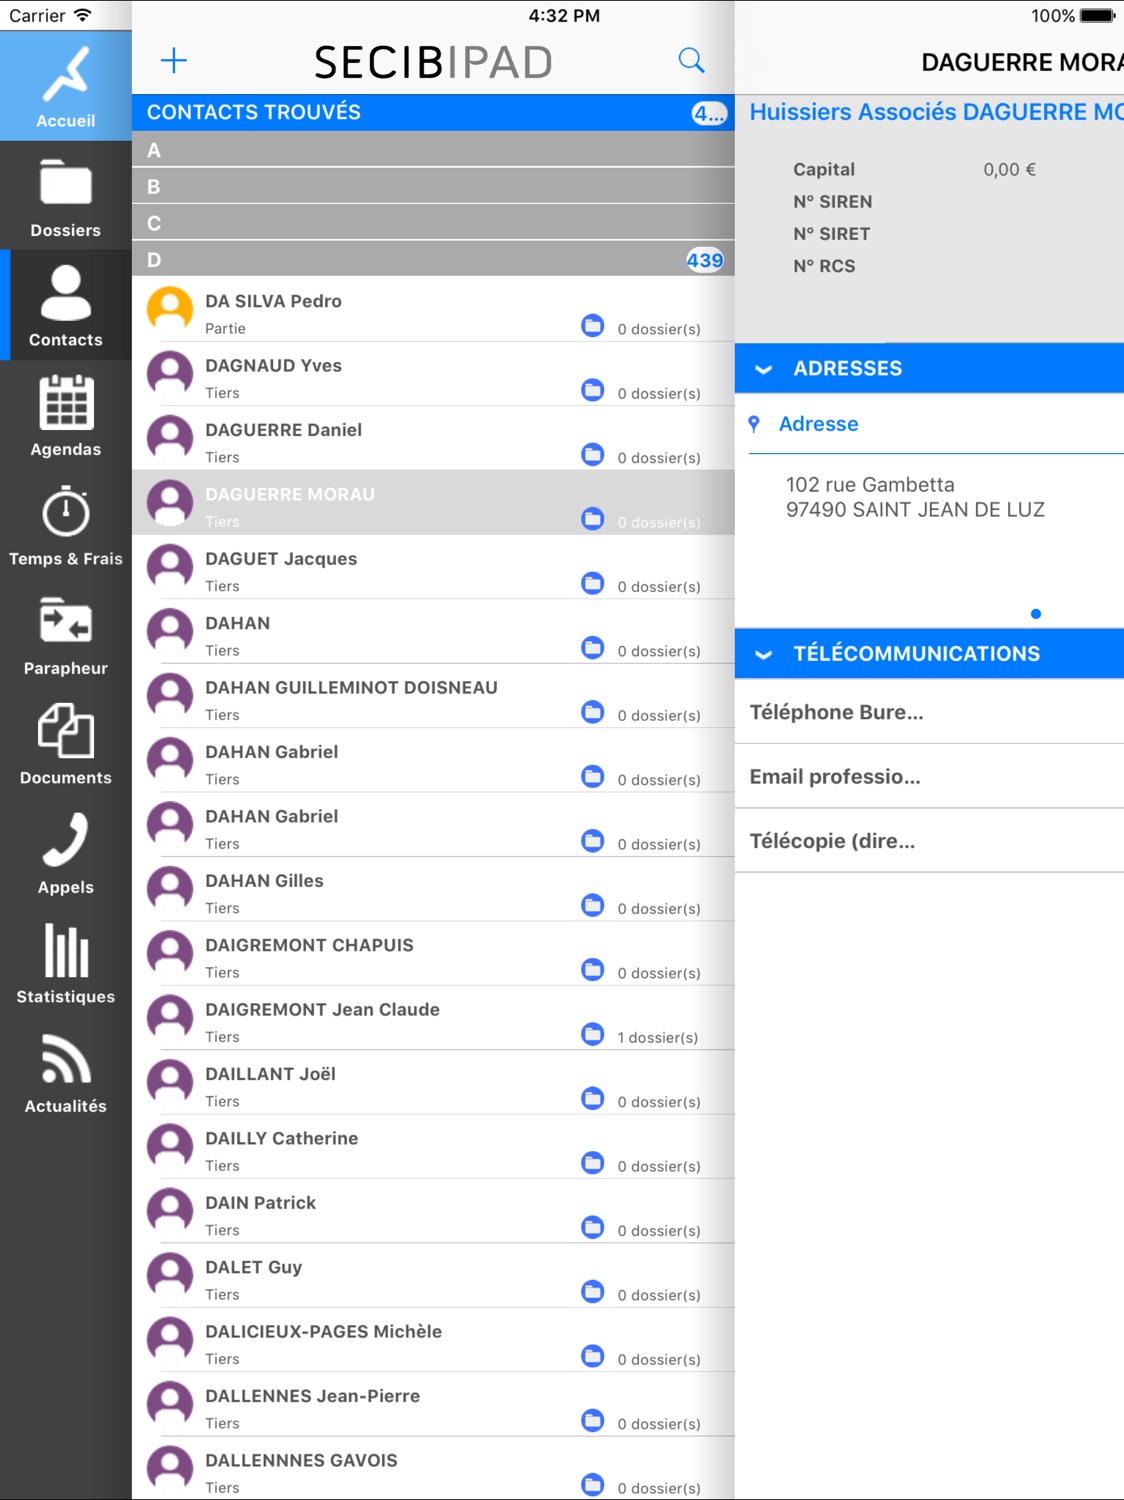Open the Temps & Frais timer section
Image resolution: width=1124 pixels, height=1500 pixels.
coord(65,524)
